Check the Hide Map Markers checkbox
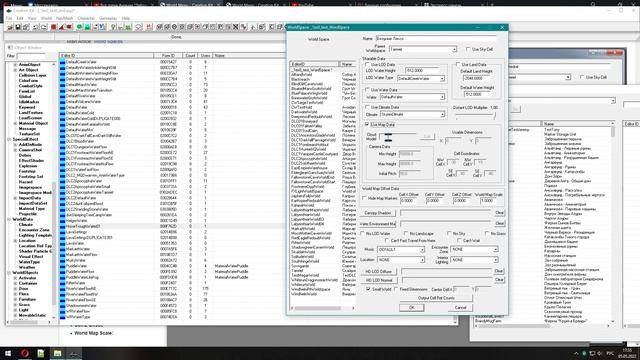This screenshot has height=360, width=640. [x=364, y=198]
